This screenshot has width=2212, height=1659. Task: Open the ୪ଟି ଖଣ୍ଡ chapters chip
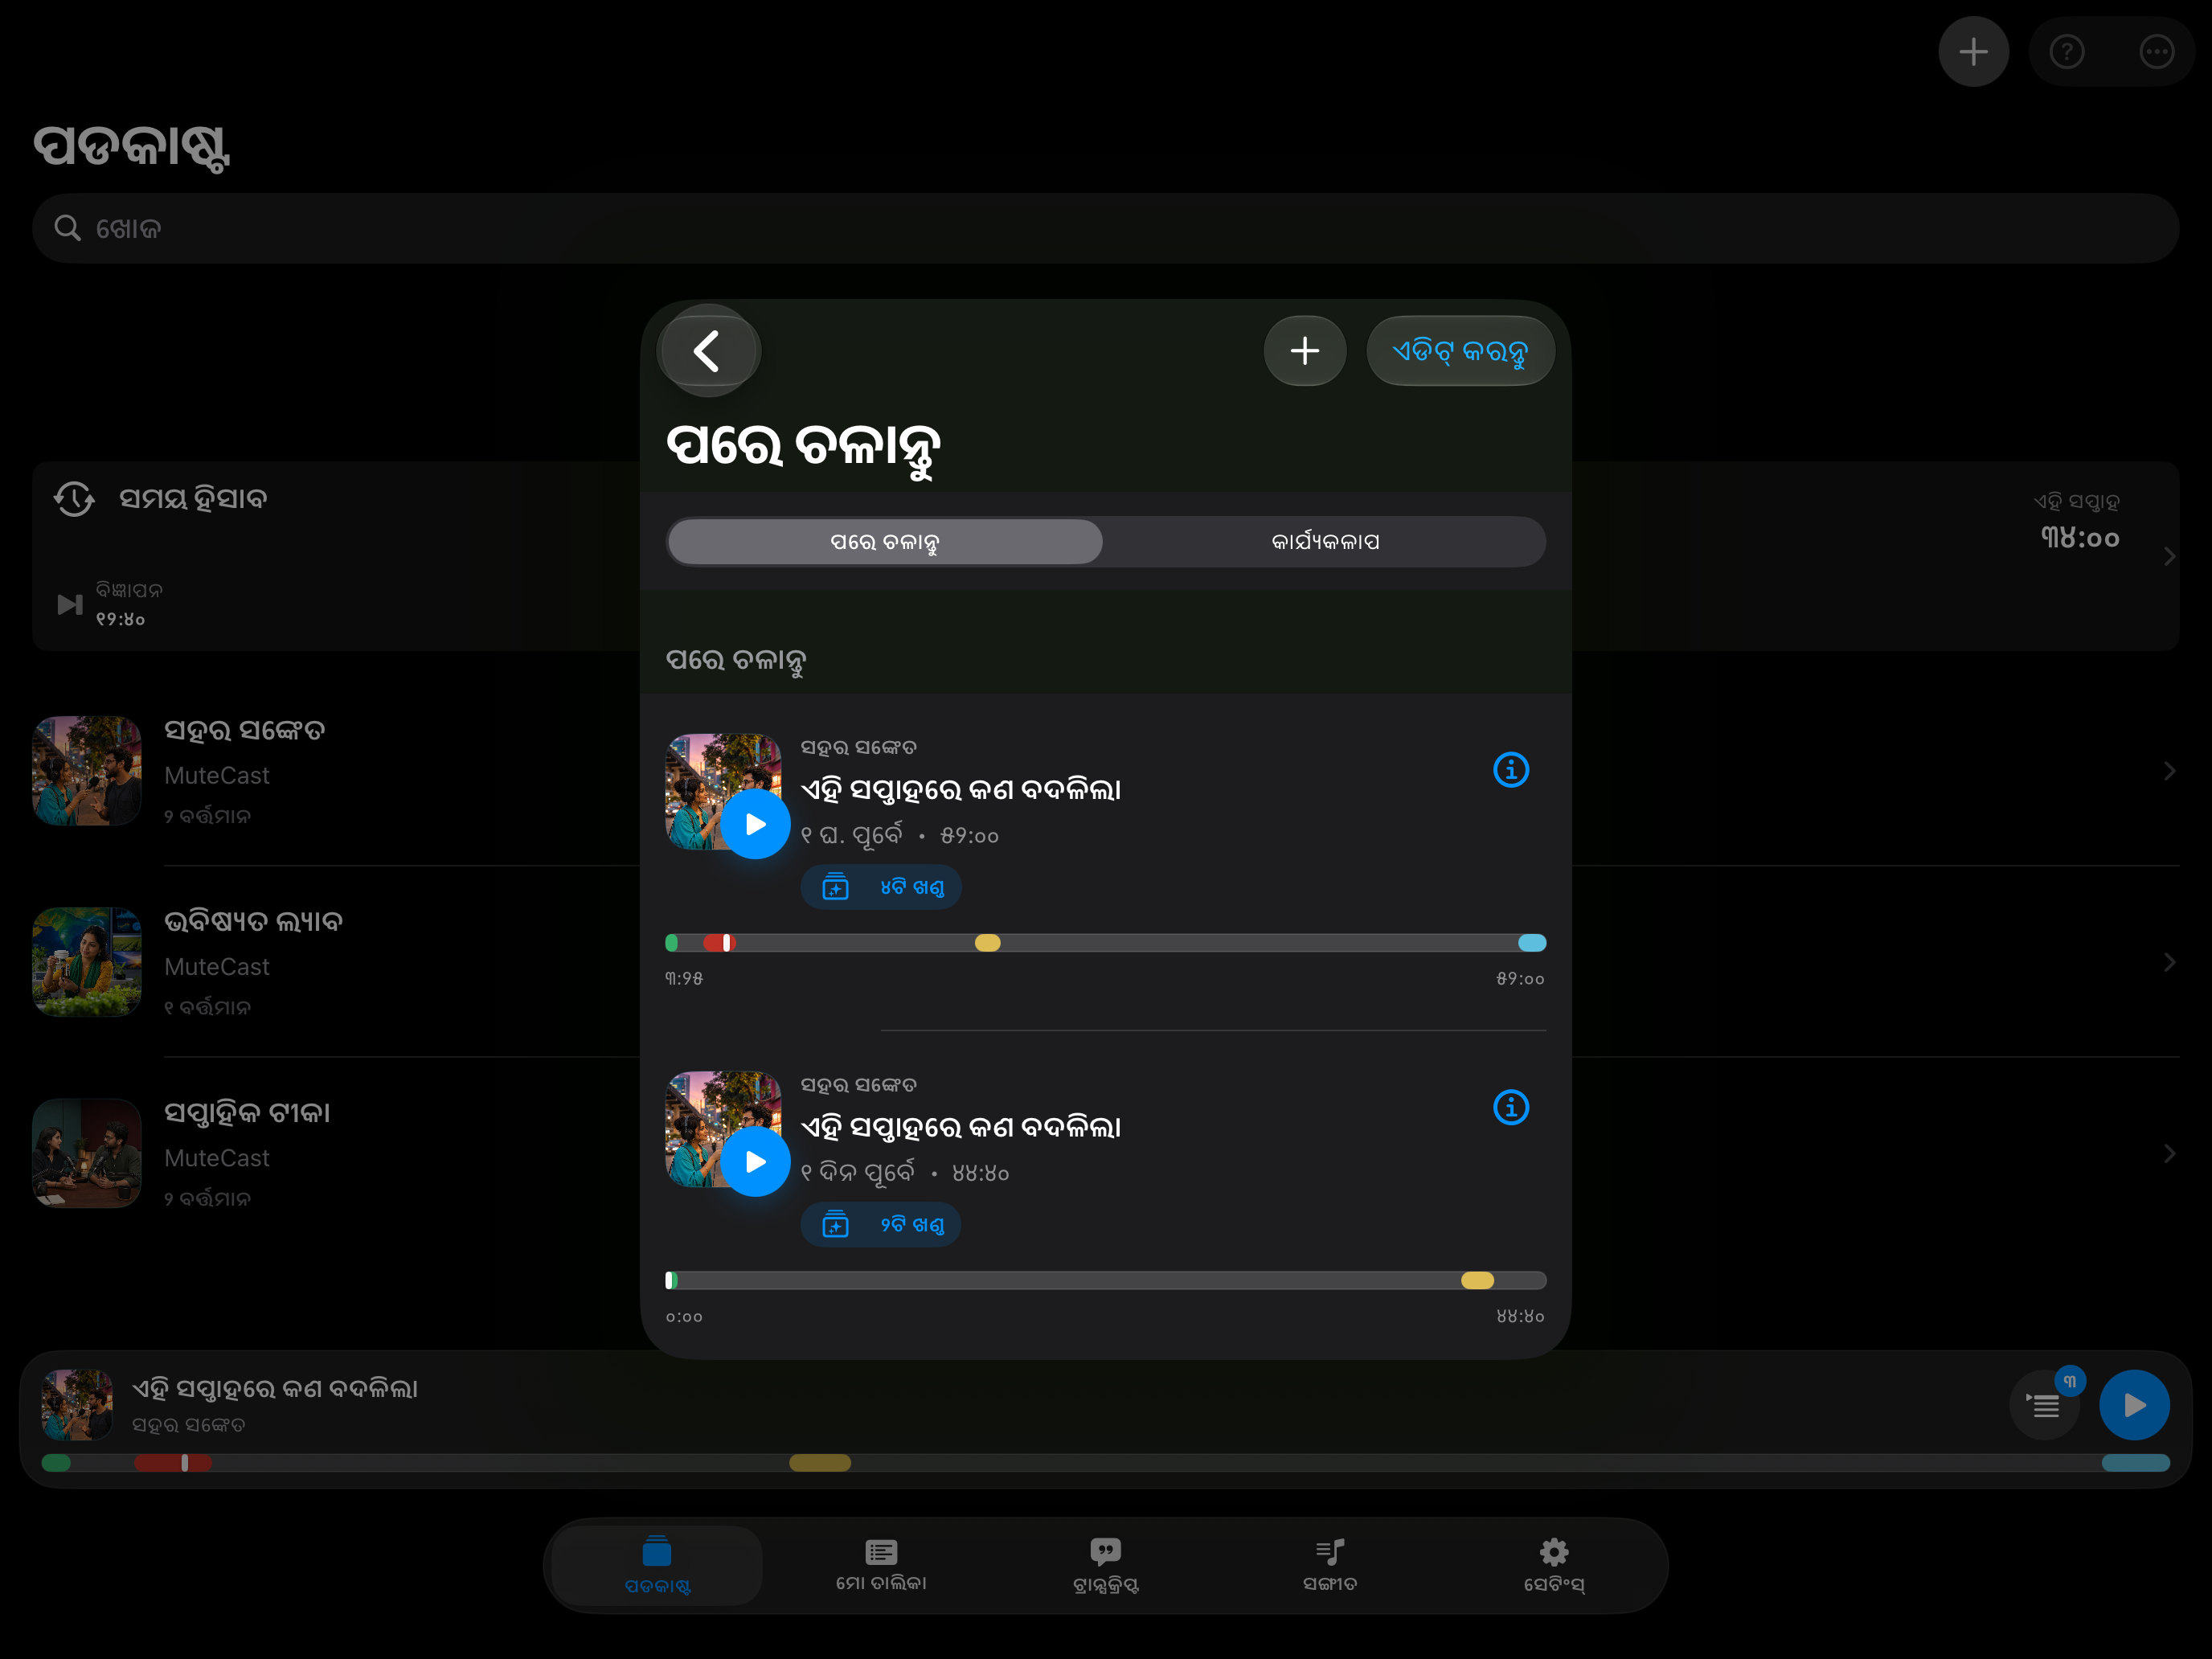[881, 888]
